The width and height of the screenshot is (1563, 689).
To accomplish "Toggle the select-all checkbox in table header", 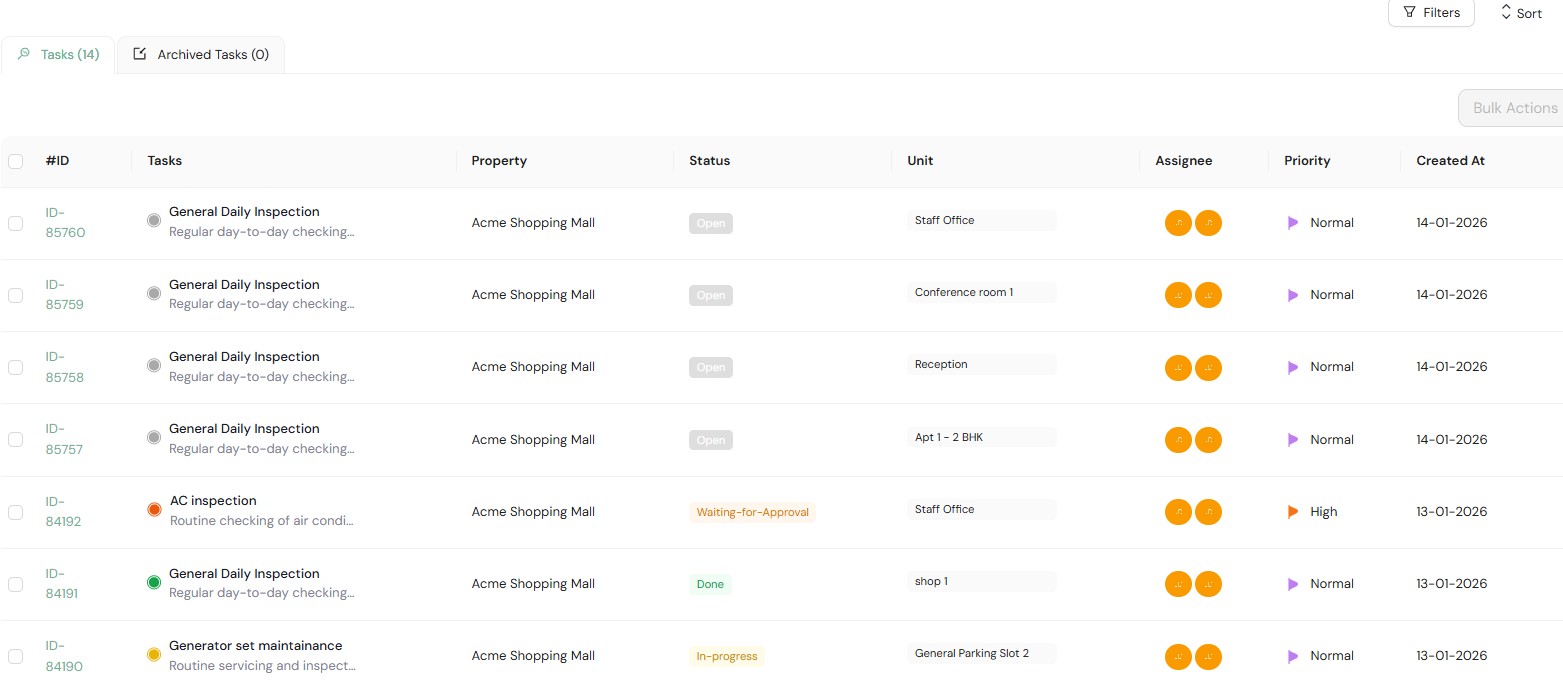I will point(16,161).
